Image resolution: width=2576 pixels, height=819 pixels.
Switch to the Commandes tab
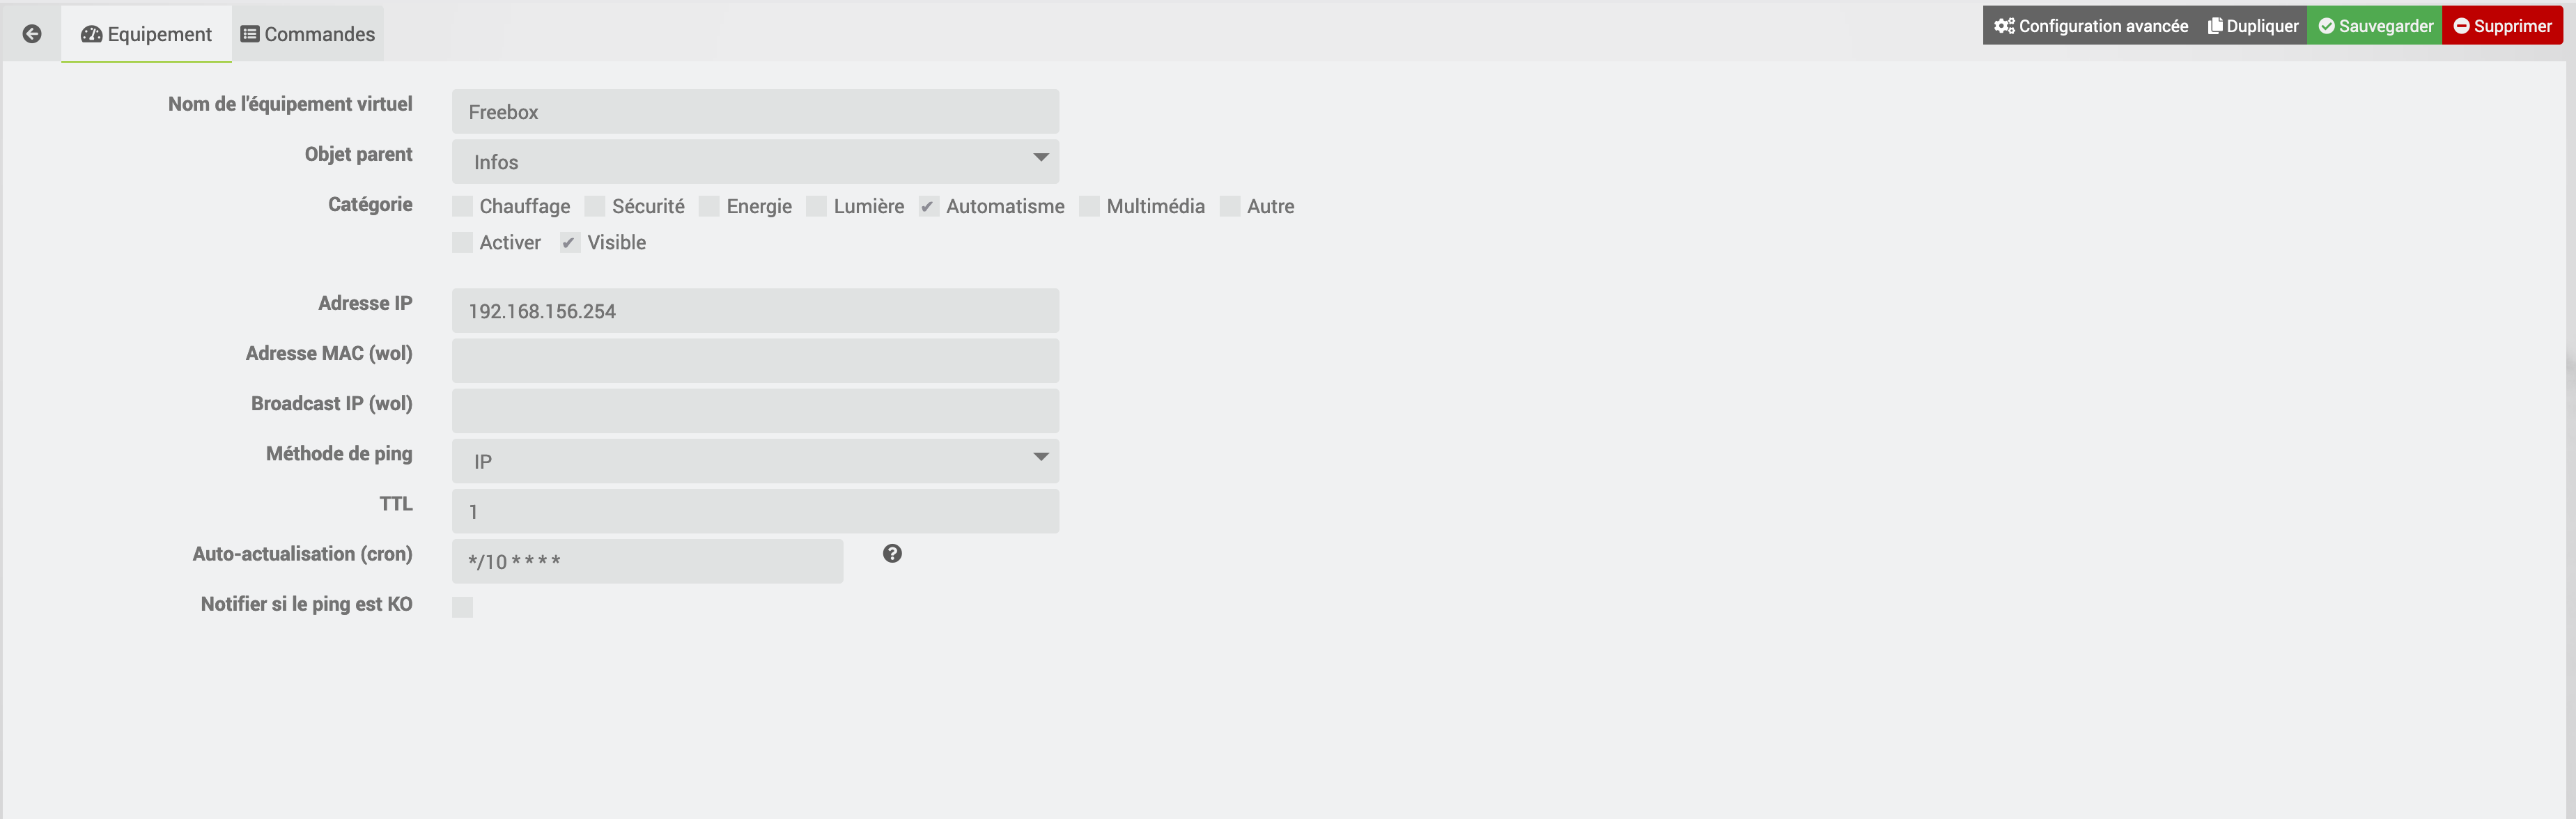click(308, 34)
